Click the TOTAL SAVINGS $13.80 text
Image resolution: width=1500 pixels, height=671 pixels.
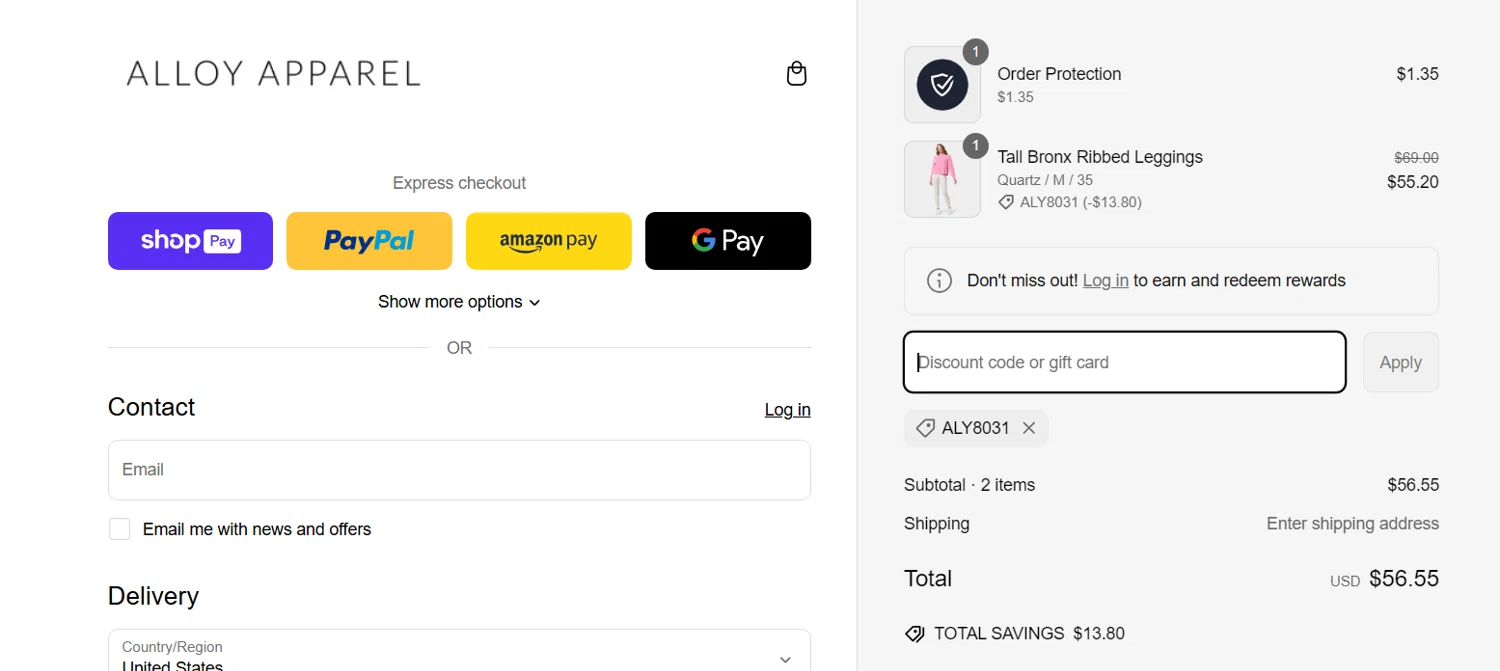coord(1029,634)
